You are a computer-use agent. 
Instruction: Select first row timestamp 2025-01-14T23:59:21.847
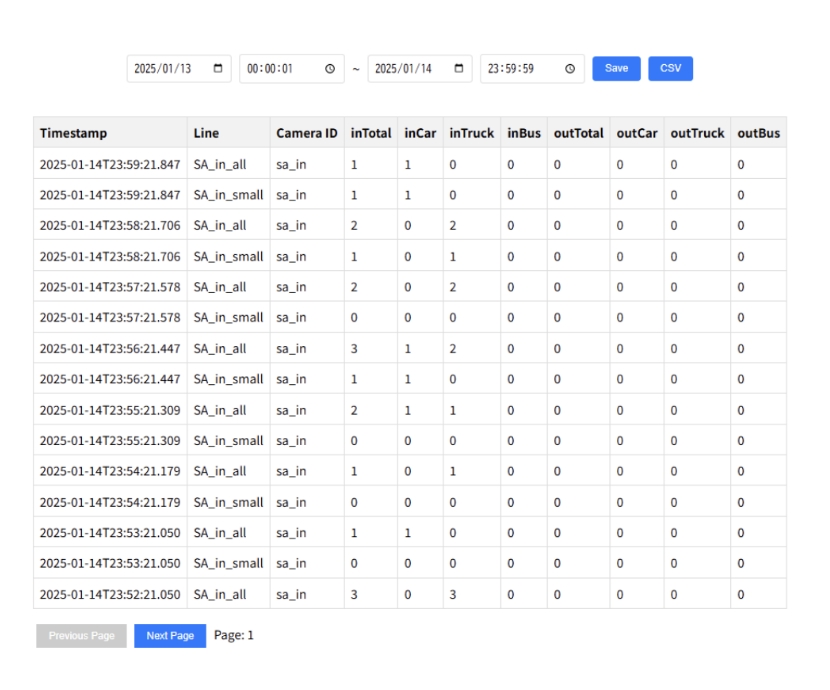click(x=110, y=164)
